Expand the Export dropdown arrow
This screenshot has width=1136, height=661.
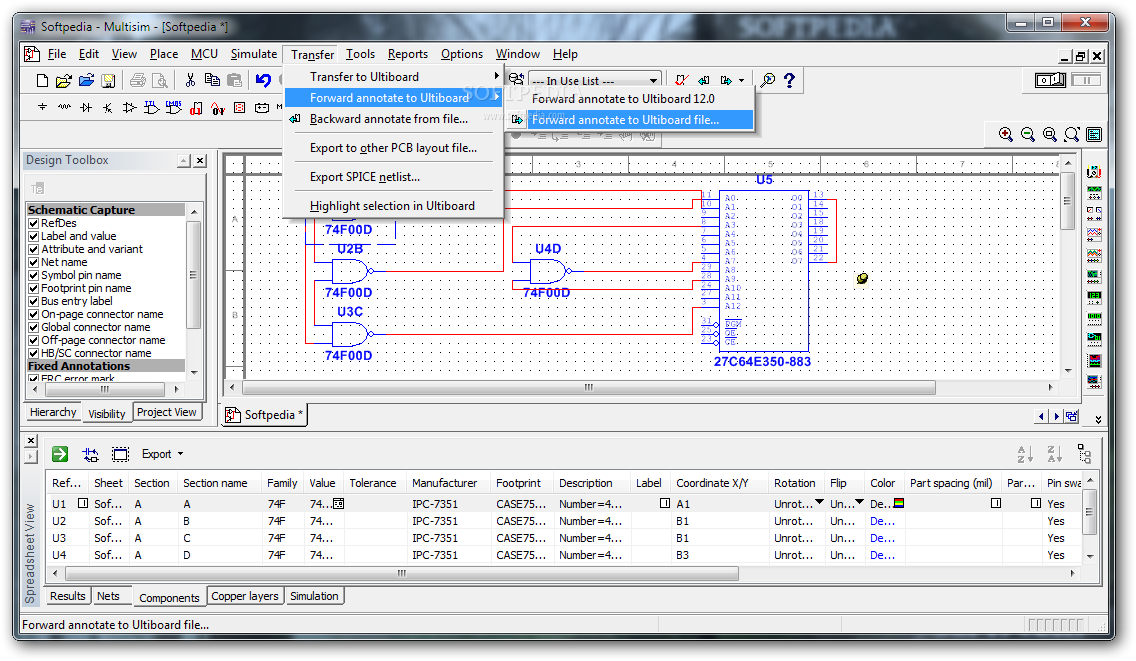pos(180,454)
